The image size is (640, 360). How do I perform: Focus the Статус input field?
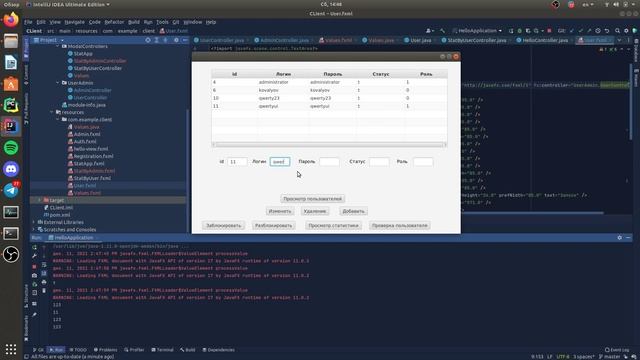click(x=379, y=162)
